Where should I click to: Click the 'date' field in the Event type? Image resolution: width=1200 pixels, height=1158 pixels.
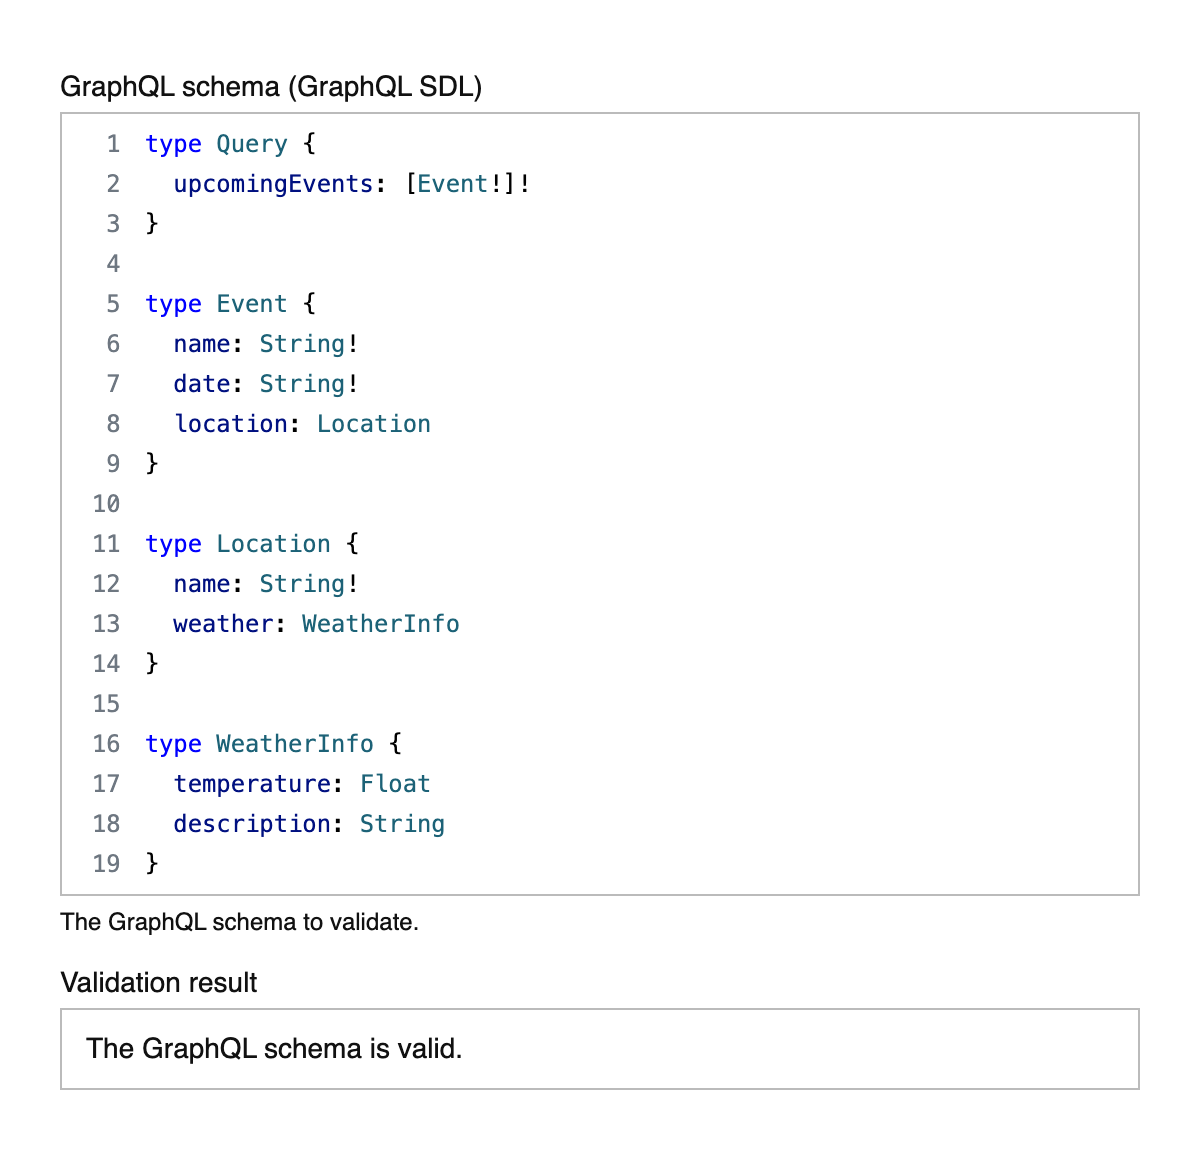tap(202, 384)
